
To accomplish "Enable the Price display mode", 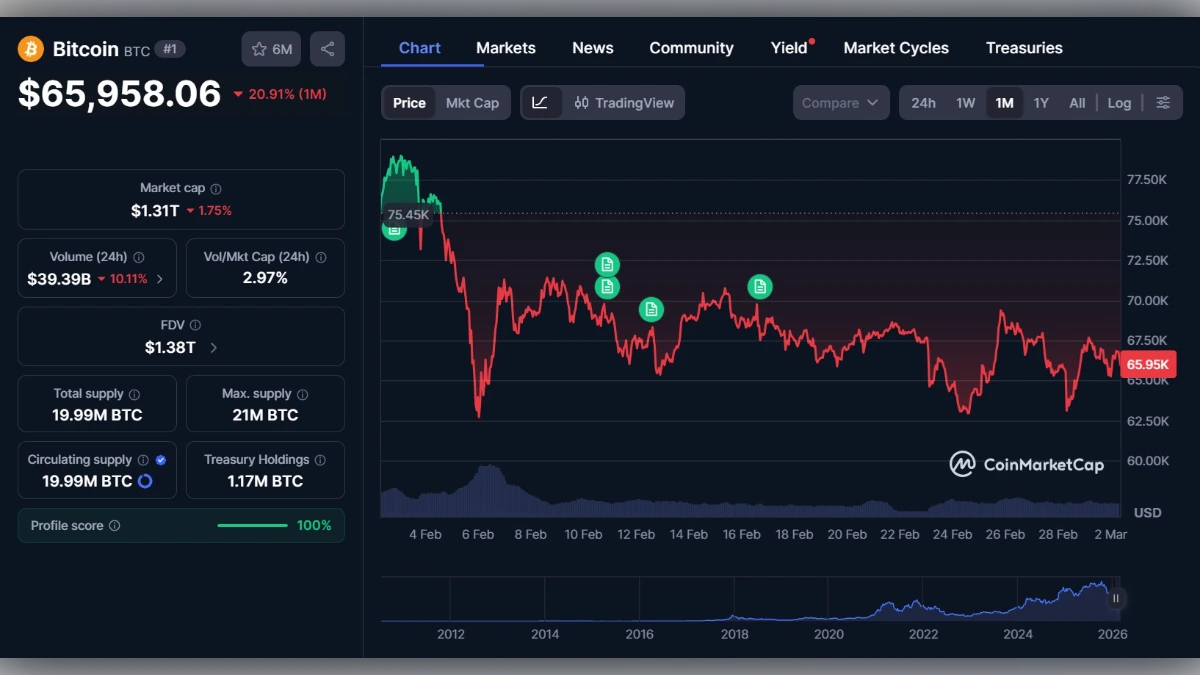I will [x=408, y=102].
